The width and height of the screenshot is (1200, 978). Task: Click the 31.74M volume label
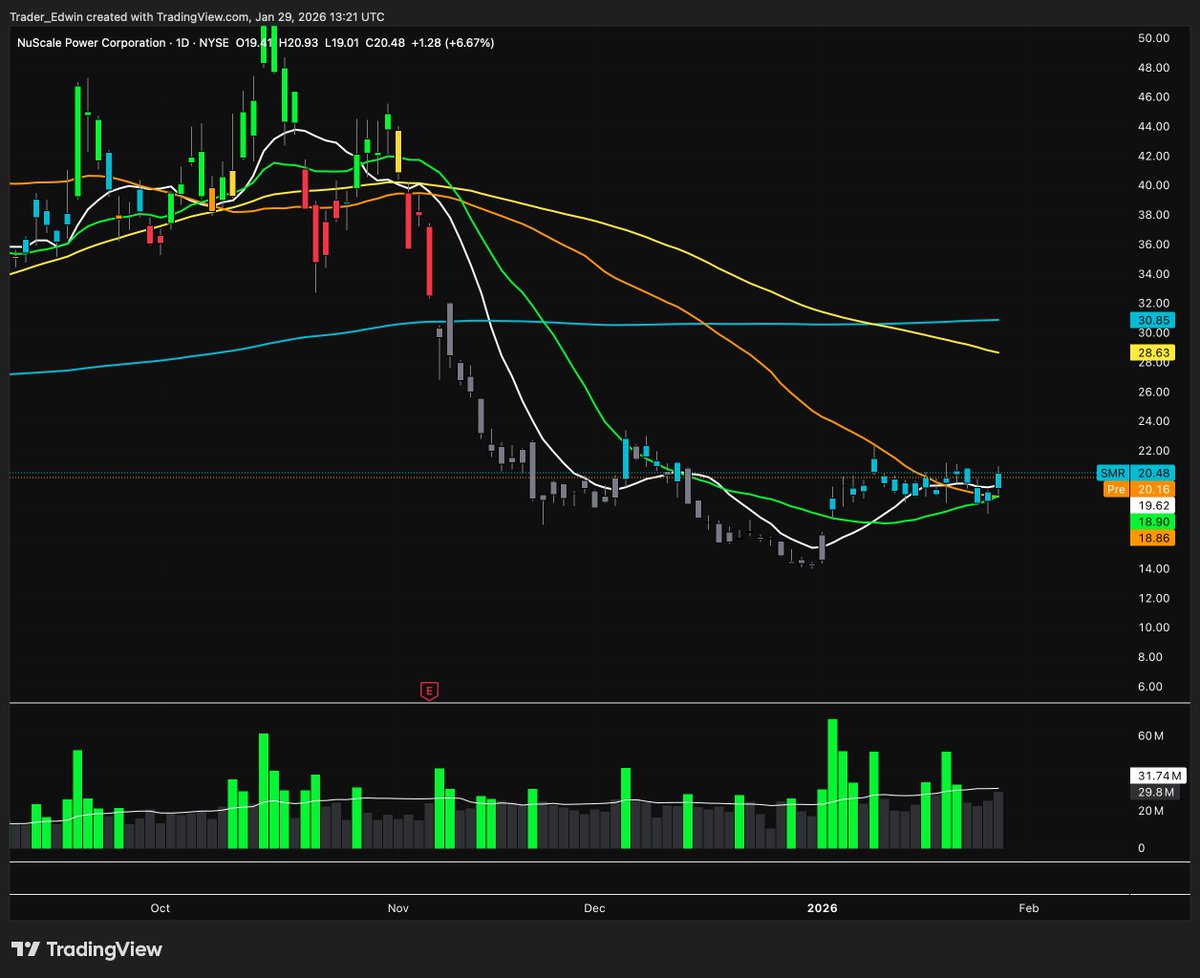(x=1158, y=775)
